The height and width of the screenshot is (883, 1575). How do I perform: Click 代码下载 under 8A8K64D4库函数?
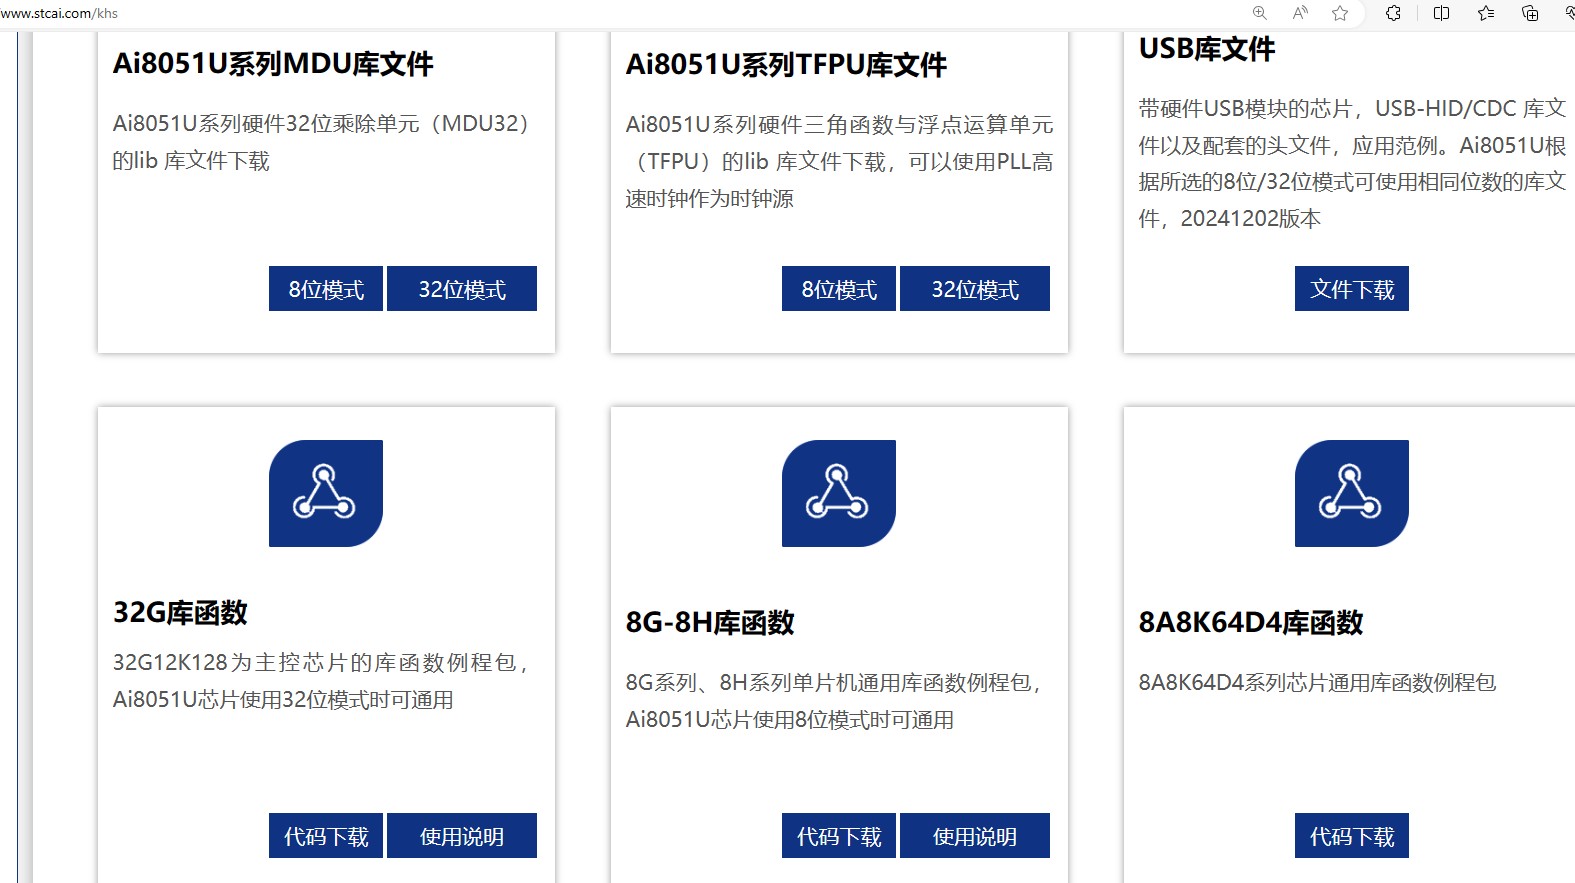pyautogui.click(x=1352, y=836)
